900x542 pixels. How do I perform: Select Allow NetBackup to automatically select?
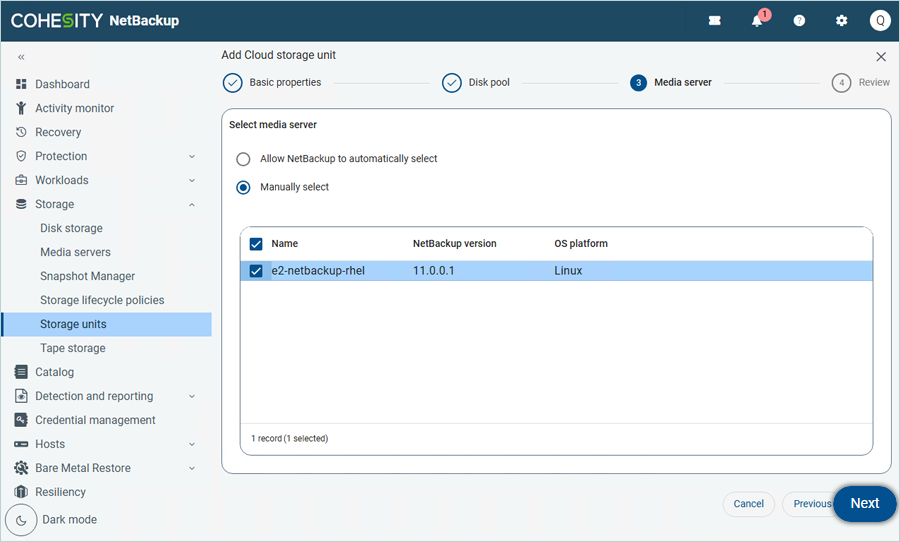[243, 159]
